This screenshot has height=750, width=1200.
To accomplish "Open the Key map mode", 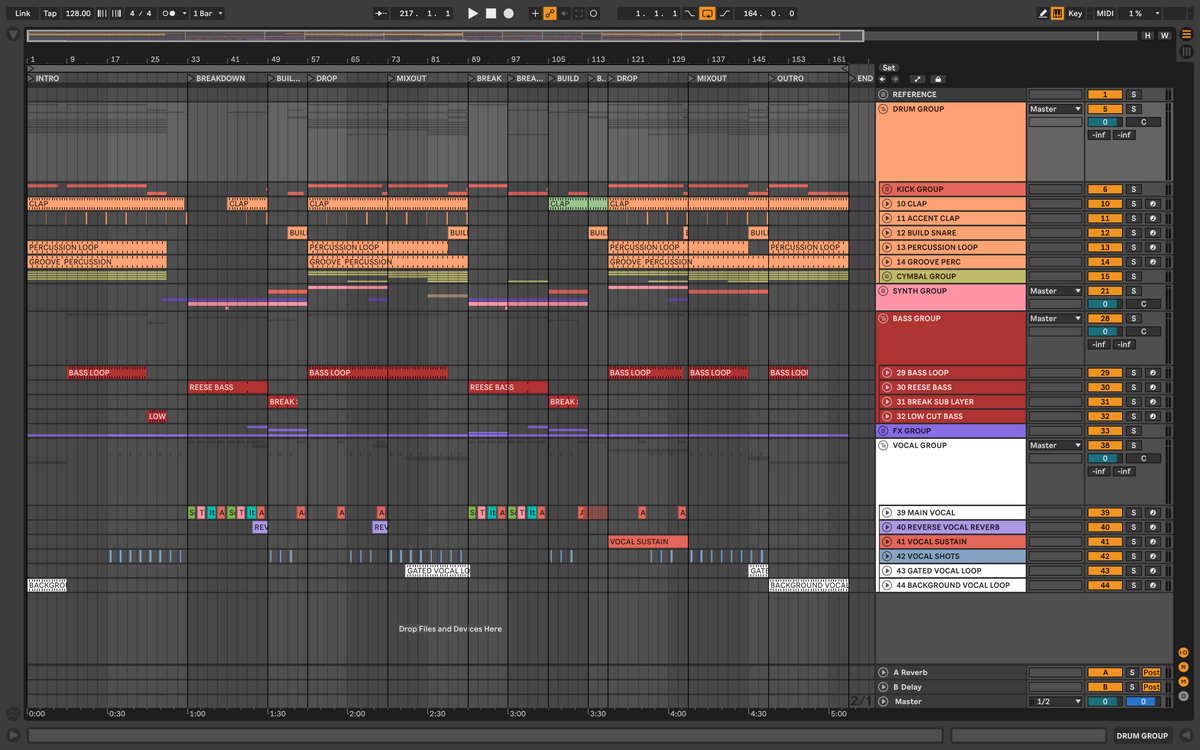I will [1075, 14].
